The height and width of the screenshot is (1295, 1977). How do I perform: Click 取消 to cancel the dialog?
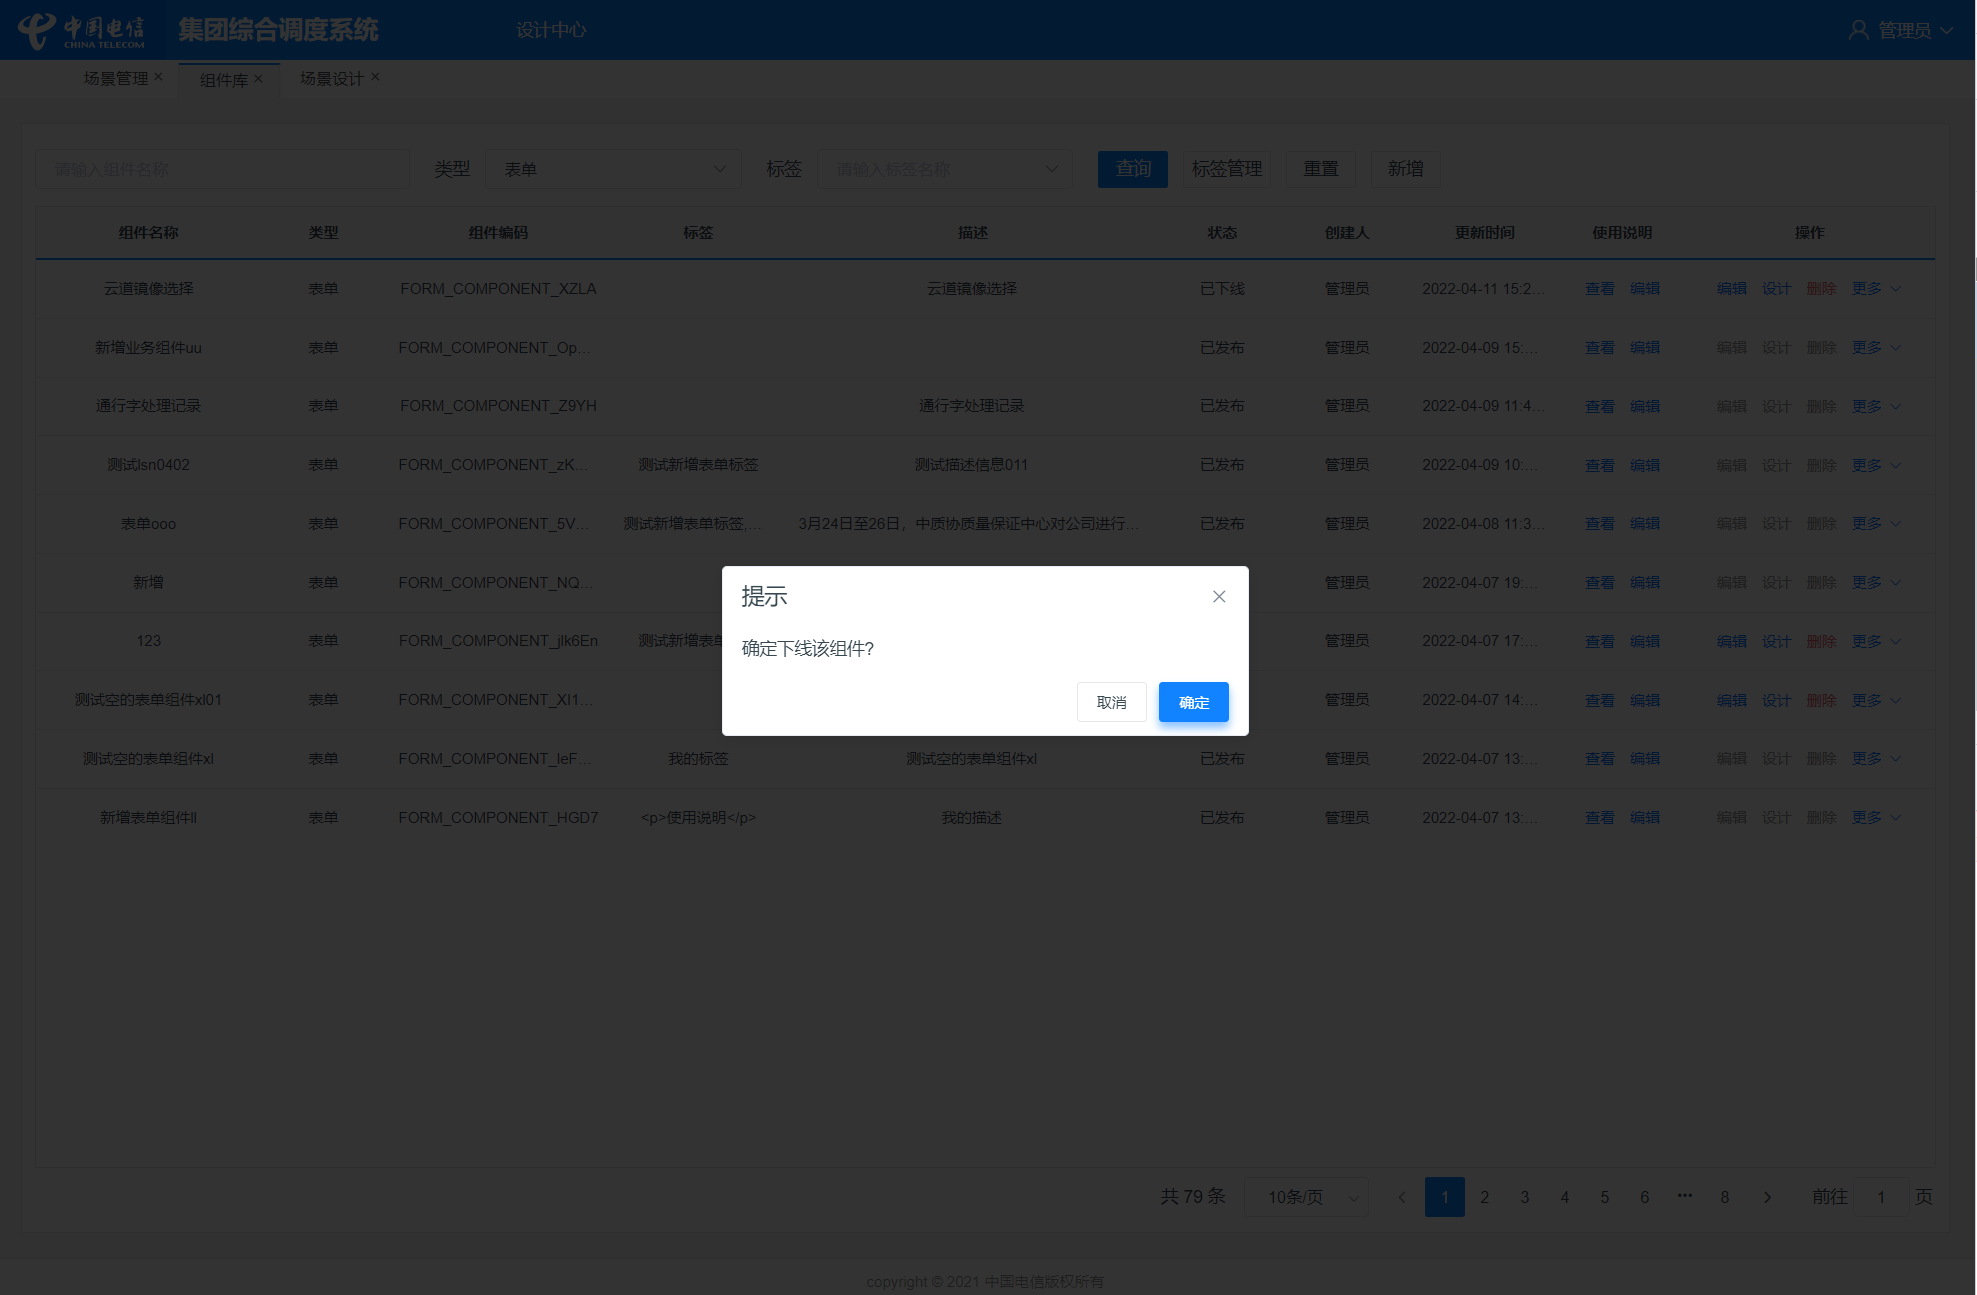1111,702
